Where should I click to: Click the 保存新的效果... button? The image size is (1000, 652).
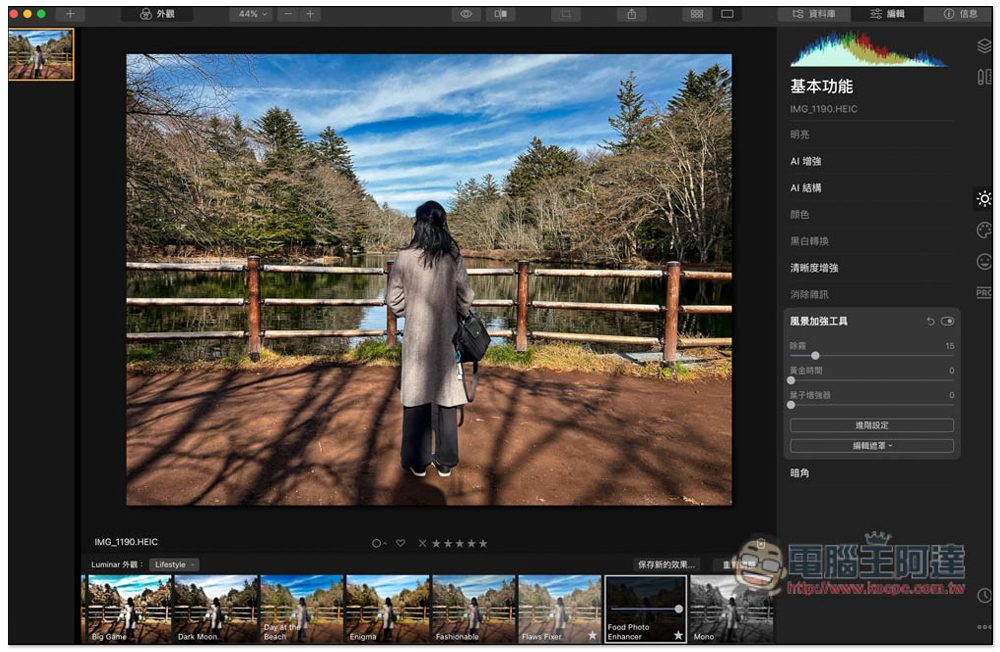[666, 565]
